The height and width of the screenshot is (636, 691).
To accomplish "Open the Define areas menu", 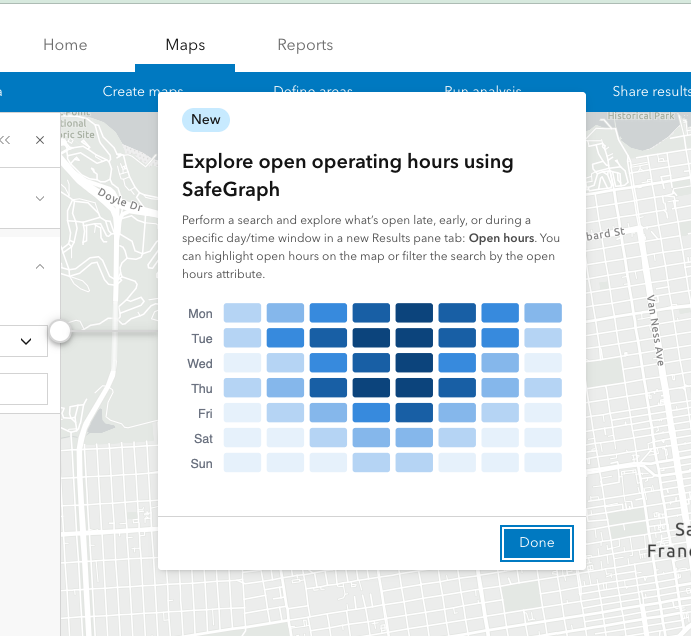I will point(313,88).
